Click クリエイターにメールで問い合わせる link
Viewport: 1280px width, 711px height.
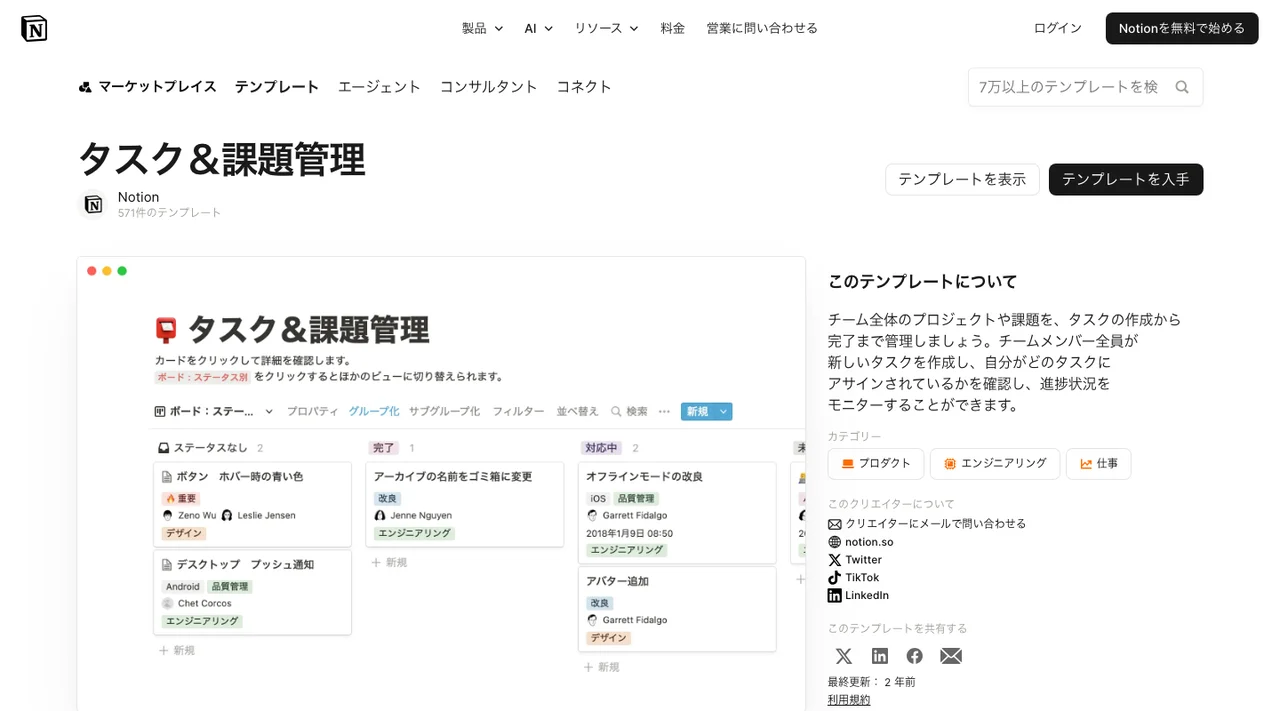pyautogui.click(x=927, y=524)
